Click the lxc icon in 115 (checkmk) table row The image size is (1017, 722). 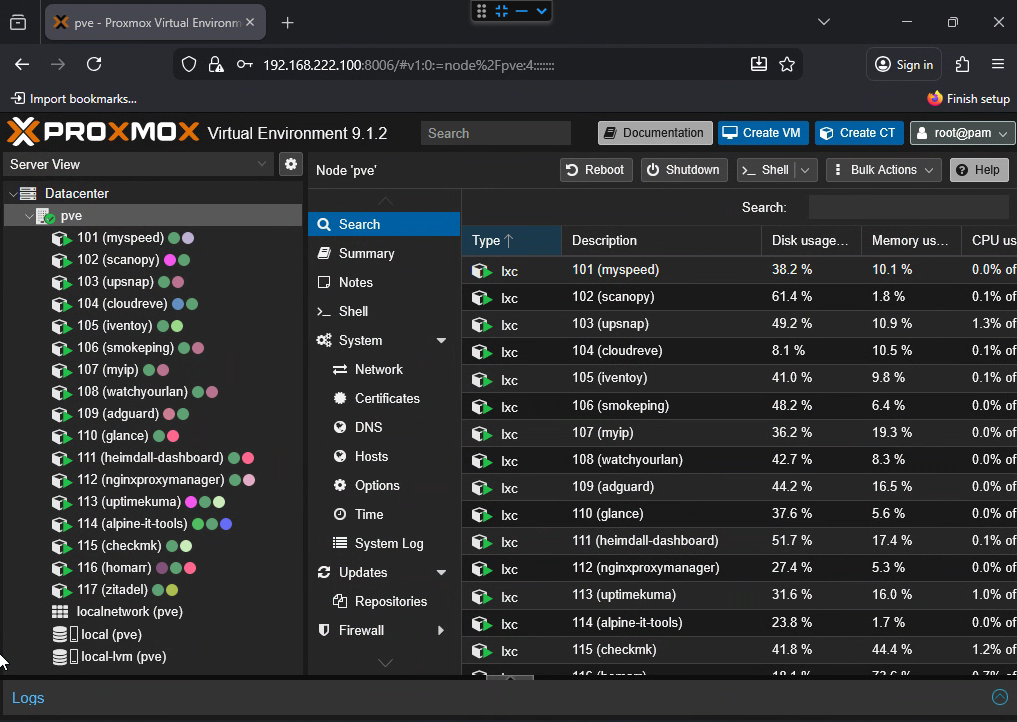tap(481, 650)
